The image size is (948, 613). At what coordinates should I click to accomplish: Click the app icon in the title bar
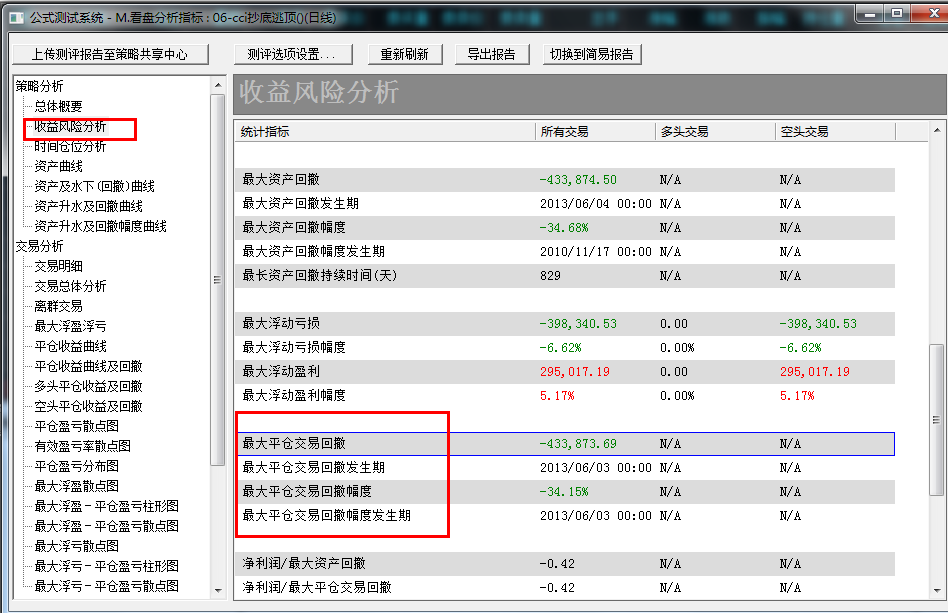coord(16,18)
